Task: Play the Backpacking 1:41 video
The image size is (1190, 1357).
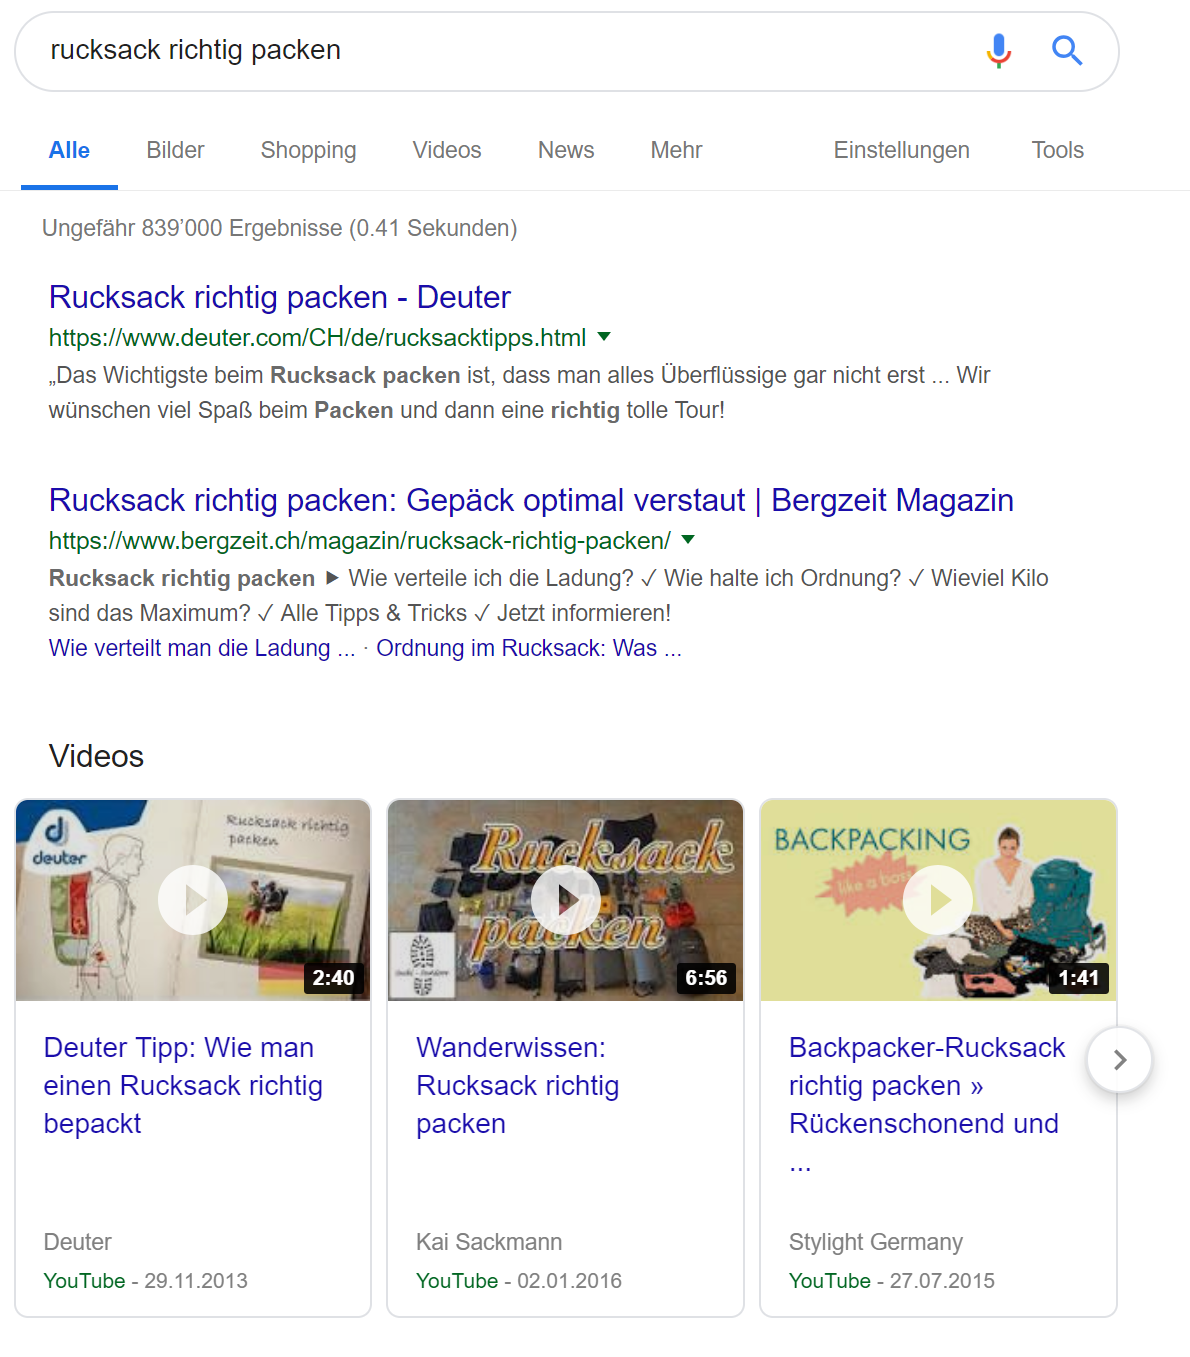Action: (x=938, y=900)
